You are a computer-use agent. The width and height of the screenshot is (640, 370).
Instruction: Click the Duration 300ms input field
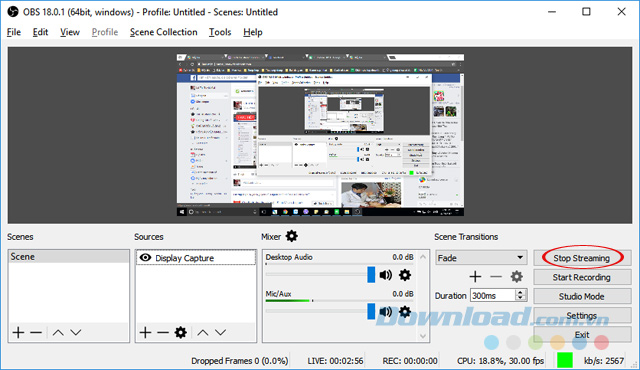(493, 295)
